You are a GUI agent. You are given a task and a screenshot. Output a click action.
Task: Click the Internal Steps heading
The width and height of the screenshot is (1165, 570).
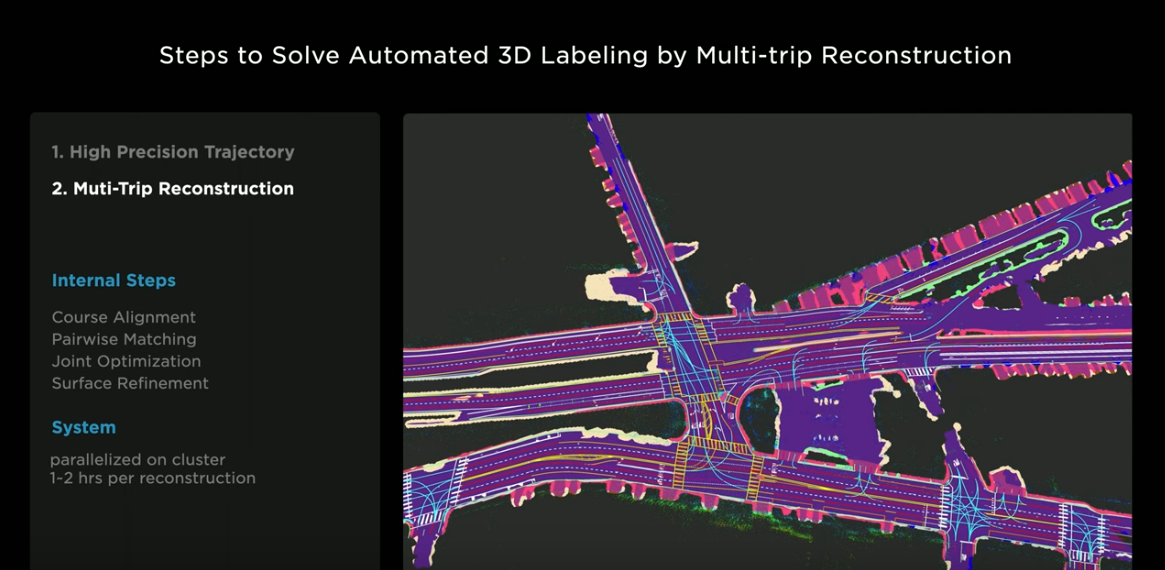coord(114,281)
